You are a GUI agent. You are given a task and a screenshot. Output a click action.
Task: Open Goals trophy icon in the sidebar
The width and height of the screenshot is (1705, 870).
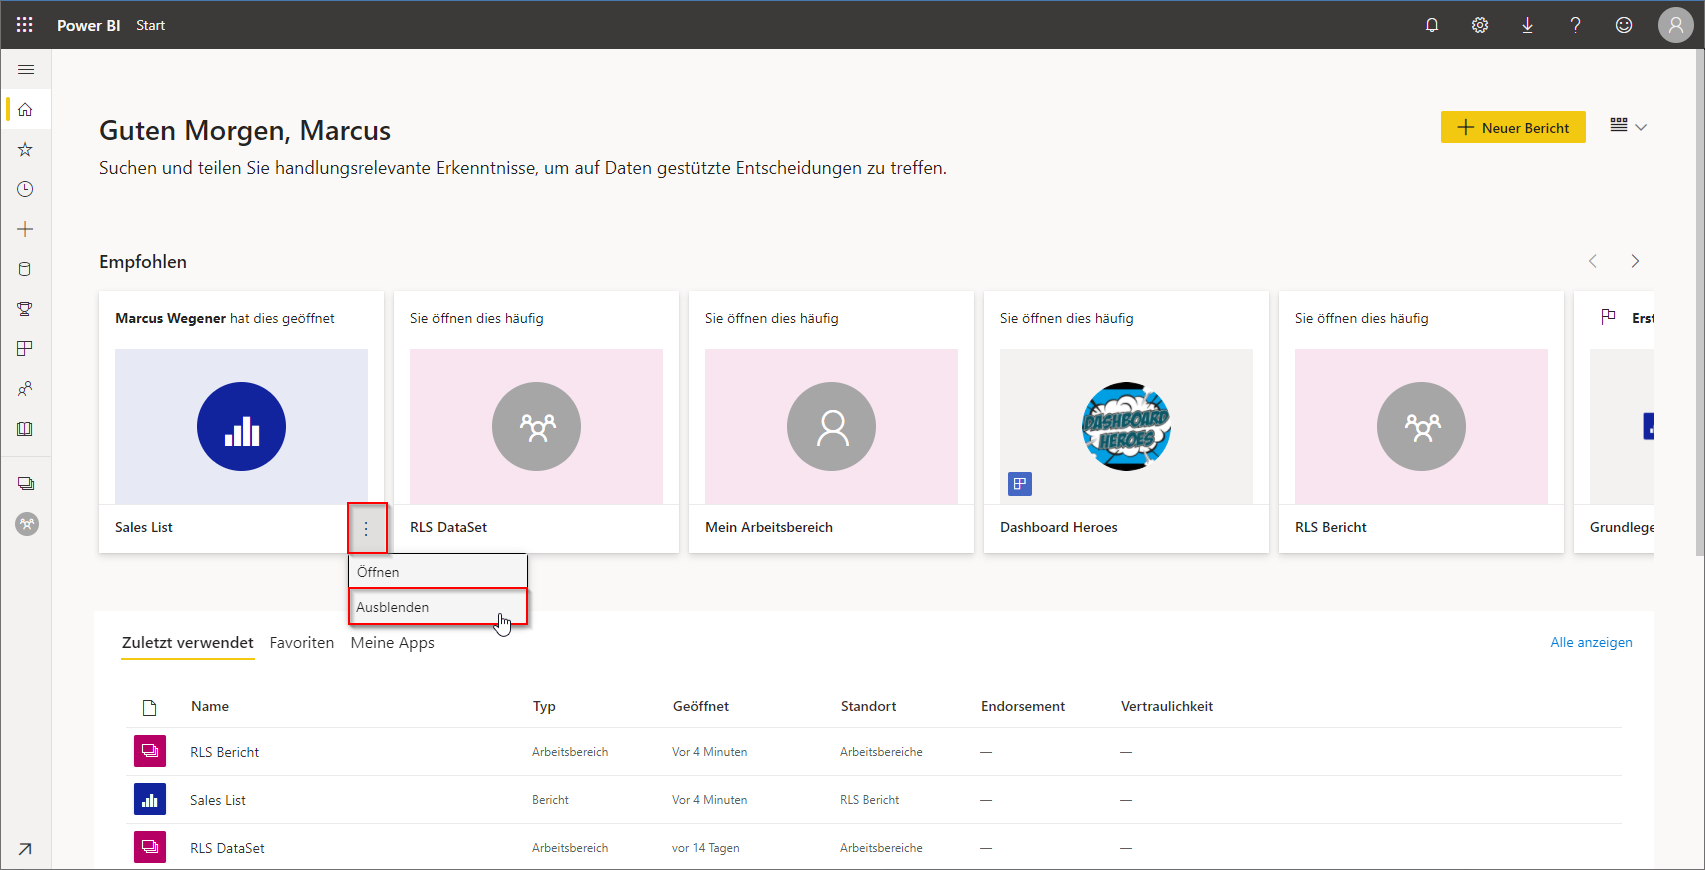[x=26, y=309]
